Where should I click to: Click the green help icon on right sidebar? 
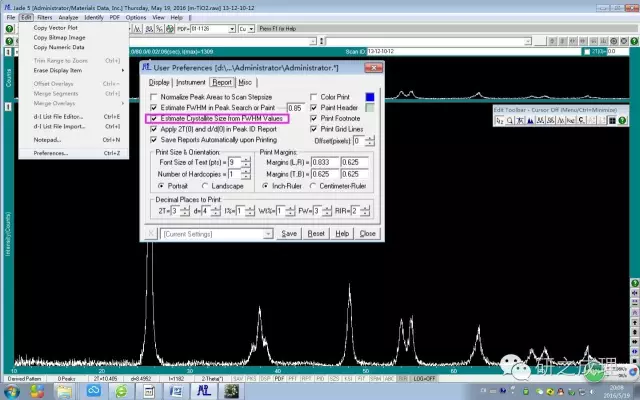(x=635, y=283)
